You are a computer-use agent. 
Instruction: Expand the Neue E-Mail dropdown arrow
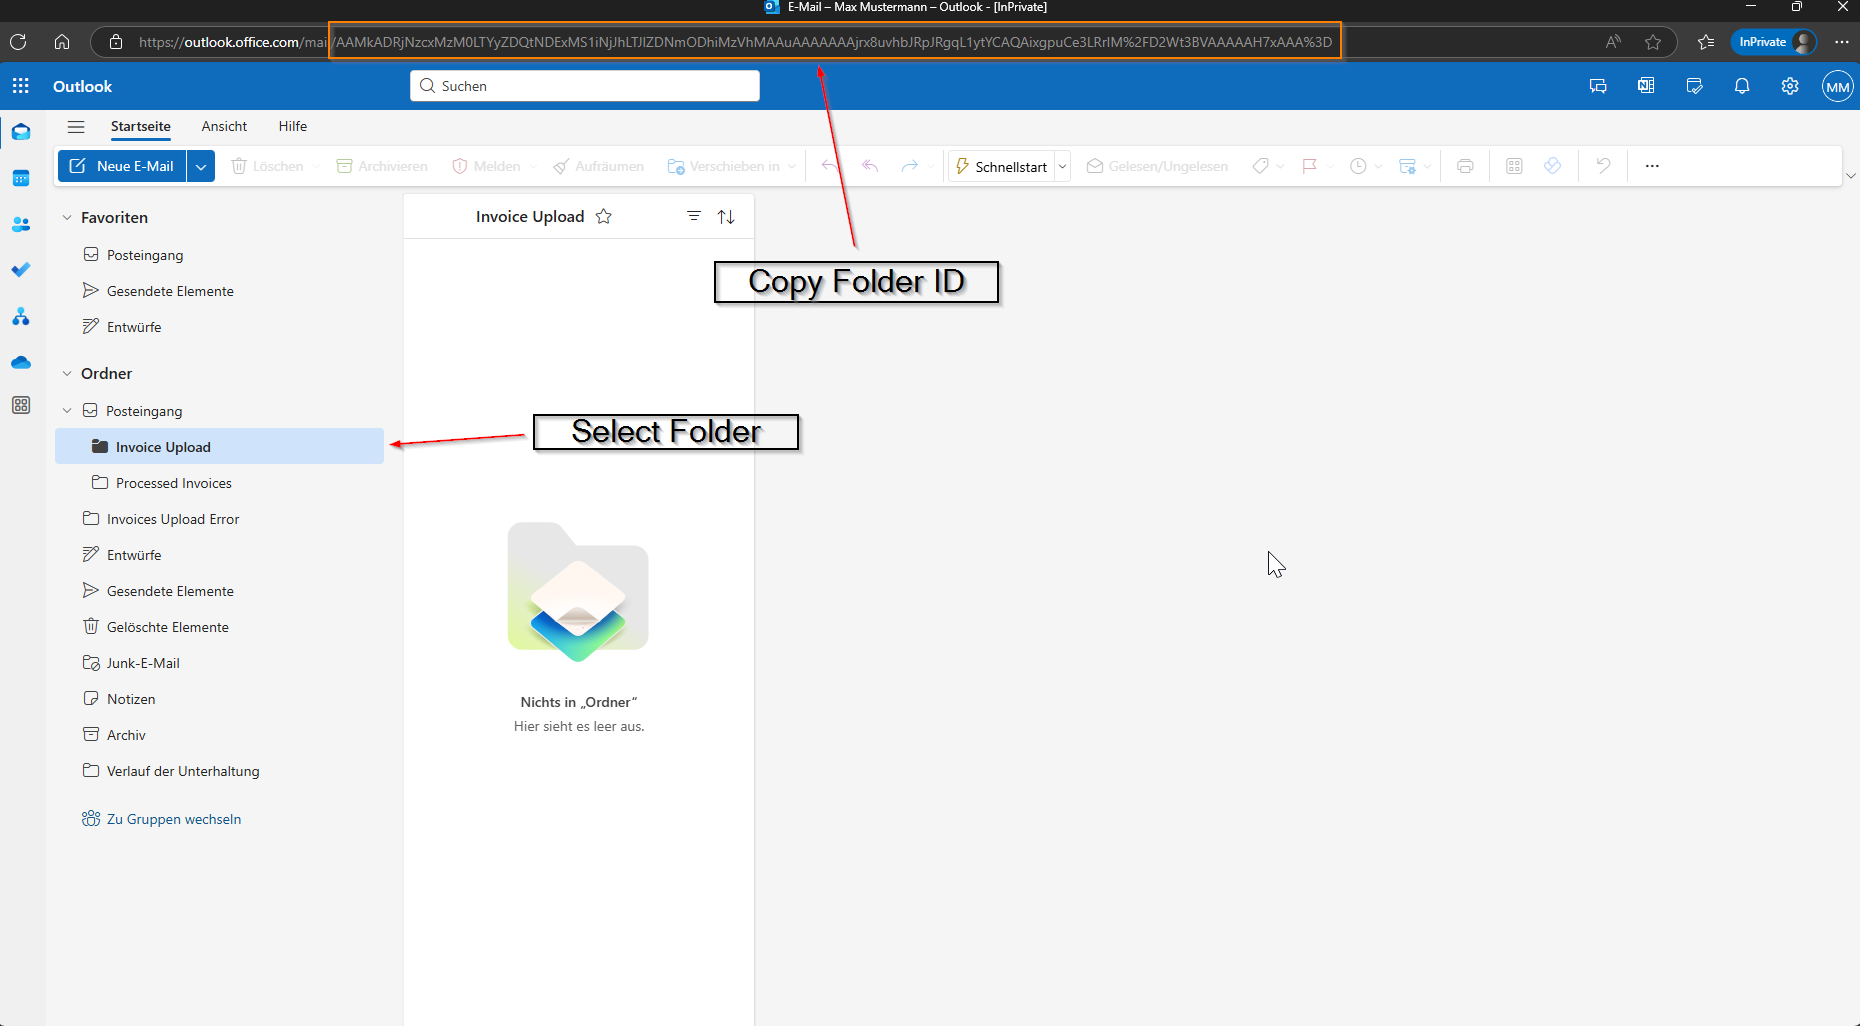point(201,167)
